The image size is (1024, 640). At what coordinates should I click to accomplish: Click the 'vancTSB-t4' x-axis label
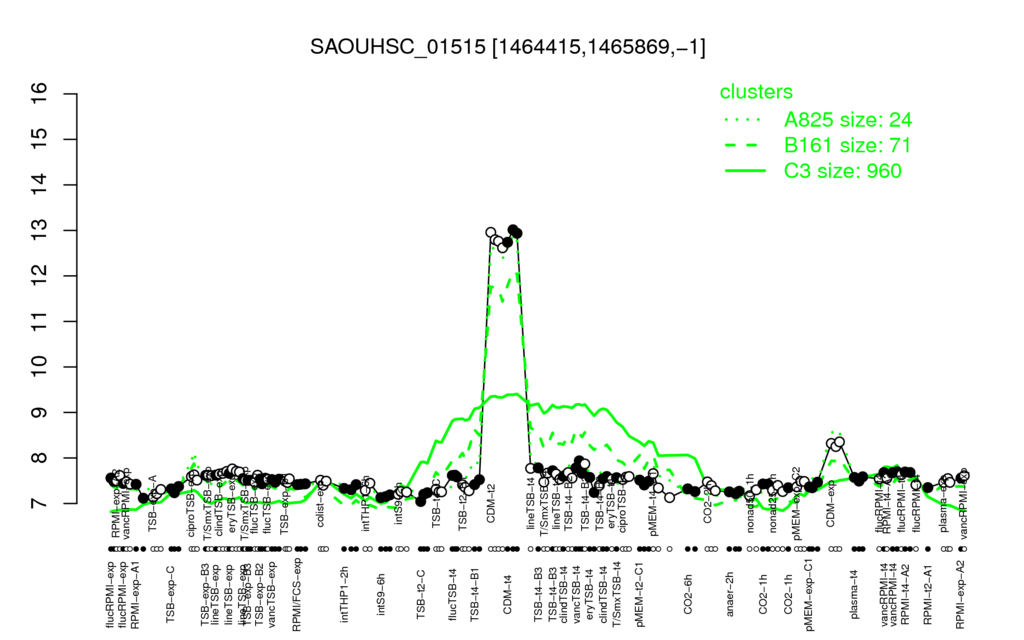(x=577, y=594)
